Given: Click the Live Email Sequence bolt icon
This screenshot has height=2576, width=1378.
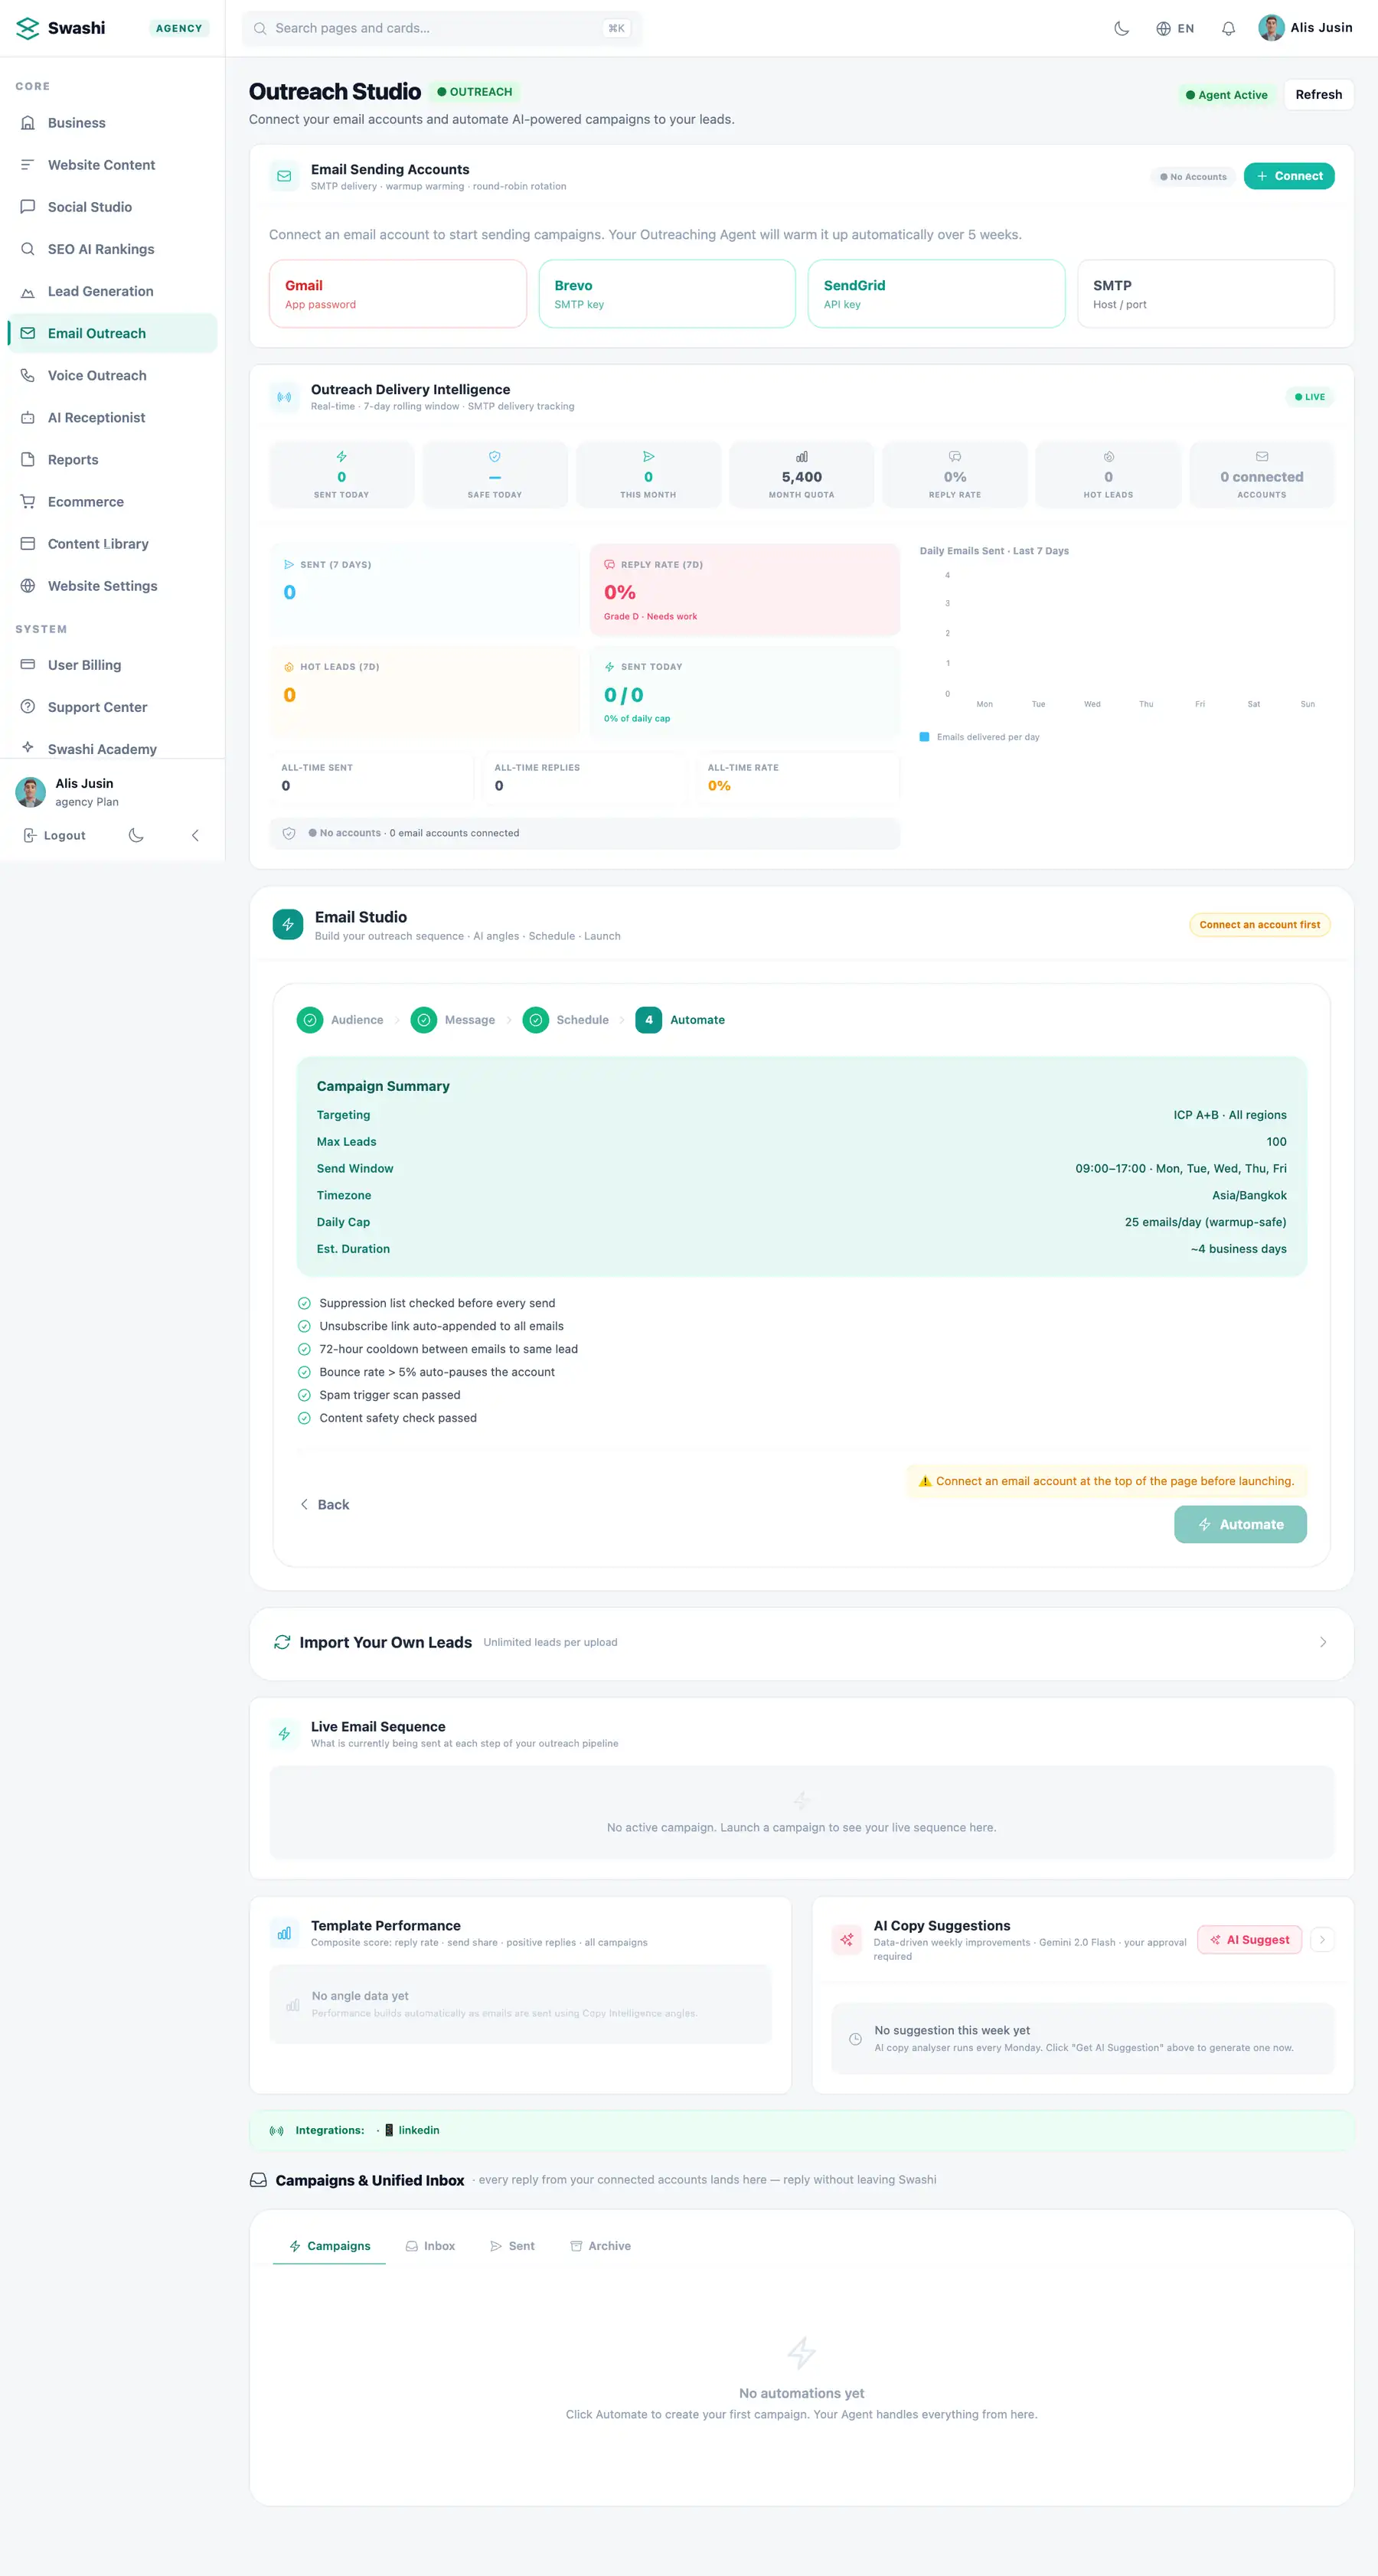Looking at the screenshot, I should pyautogui.click(x=284, y=1734).
